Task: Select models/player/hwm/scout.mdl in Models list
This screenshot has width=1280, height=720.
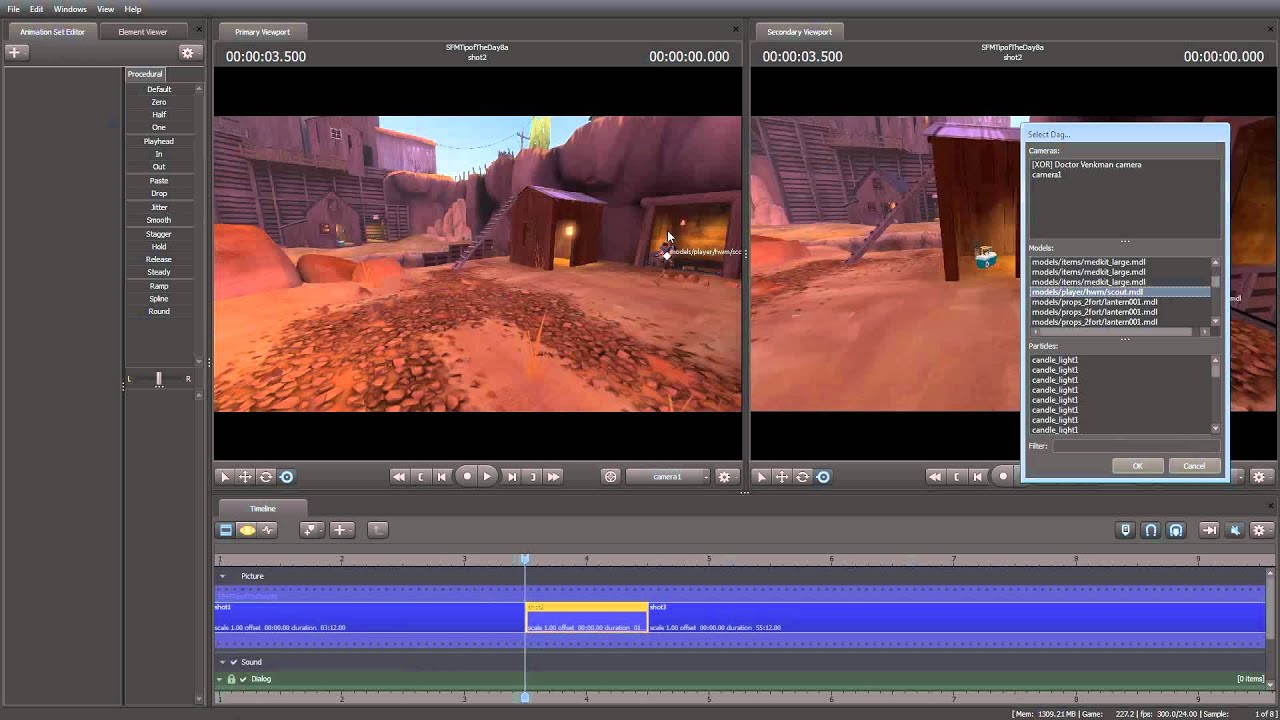Action: coord(1120,292)
